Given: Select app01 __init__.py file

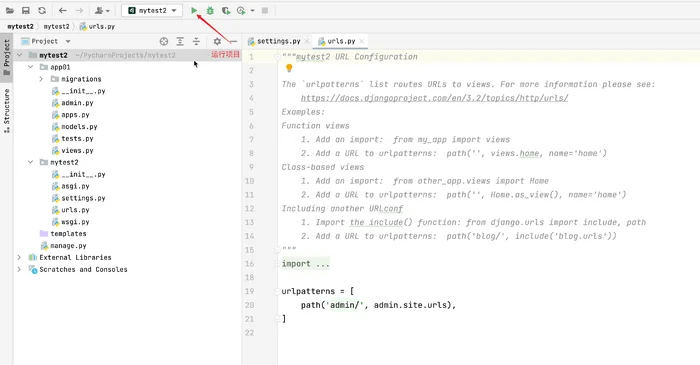Looking at the screenshot, I should (79, 91).
